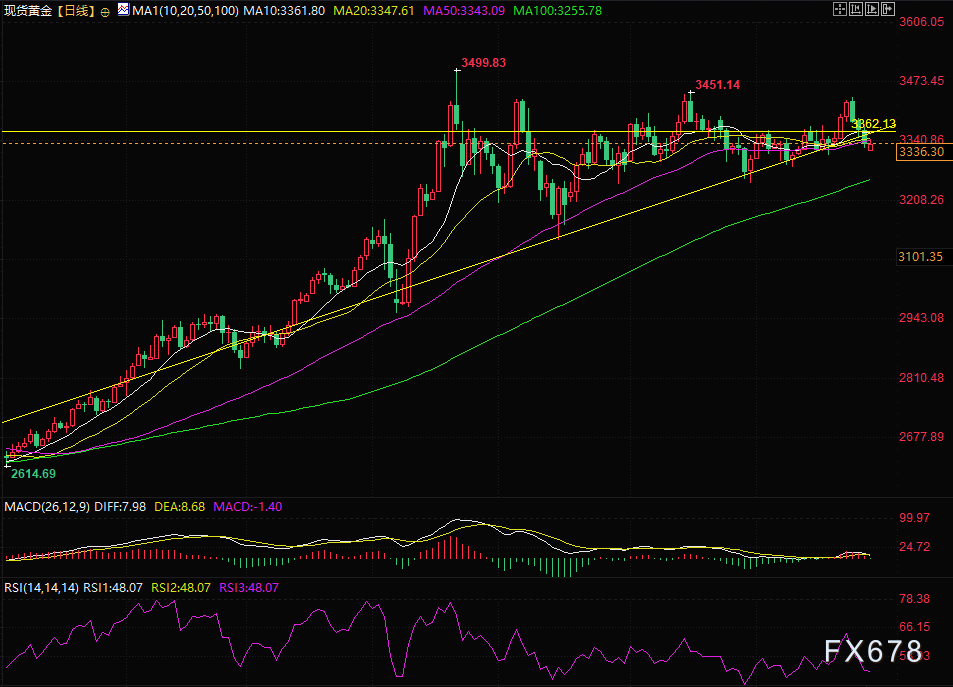Open MA1(10,20,50,100) indicator settings
Screen dimensions: 953x687
pyautogui.click(x=183, y=10)
